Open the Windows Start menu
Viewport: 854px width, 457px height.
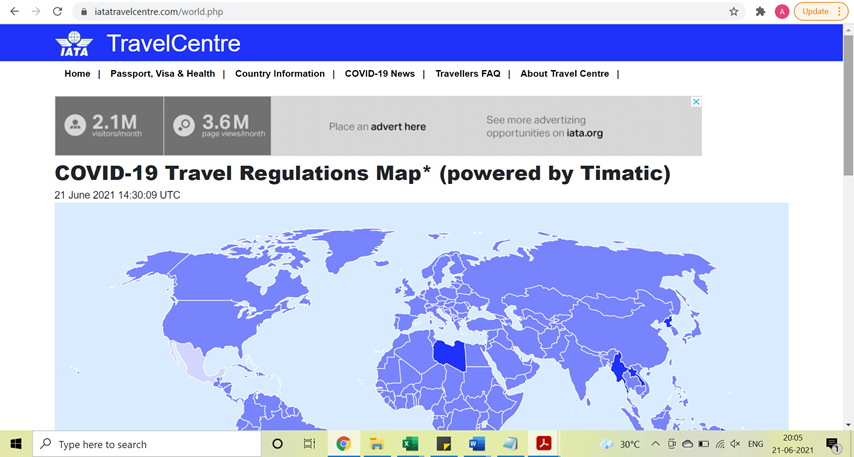[x=16, y=444]
